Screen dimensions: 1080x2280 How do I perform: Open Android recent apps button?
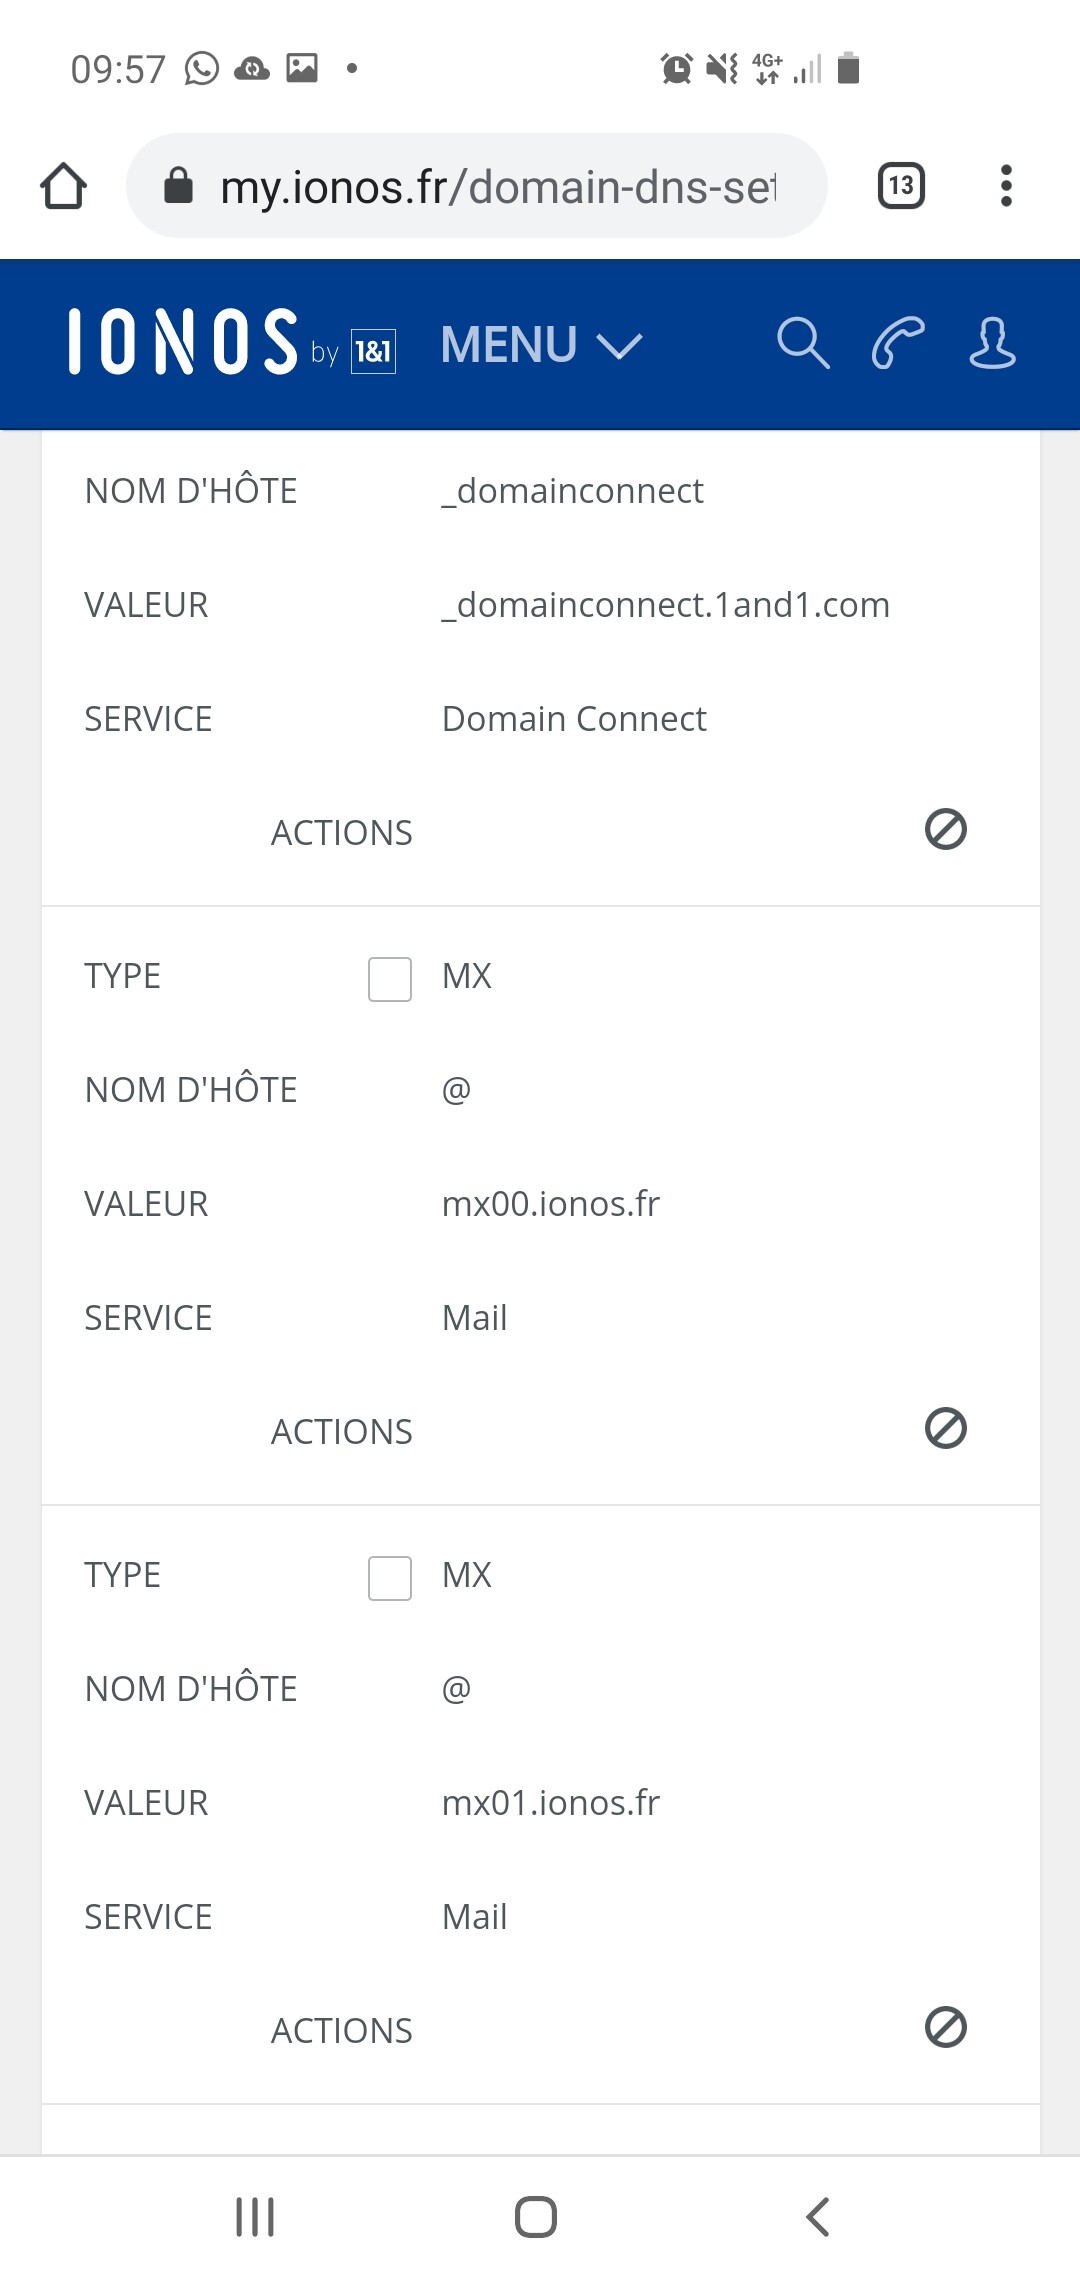(x=255, y=2217)
